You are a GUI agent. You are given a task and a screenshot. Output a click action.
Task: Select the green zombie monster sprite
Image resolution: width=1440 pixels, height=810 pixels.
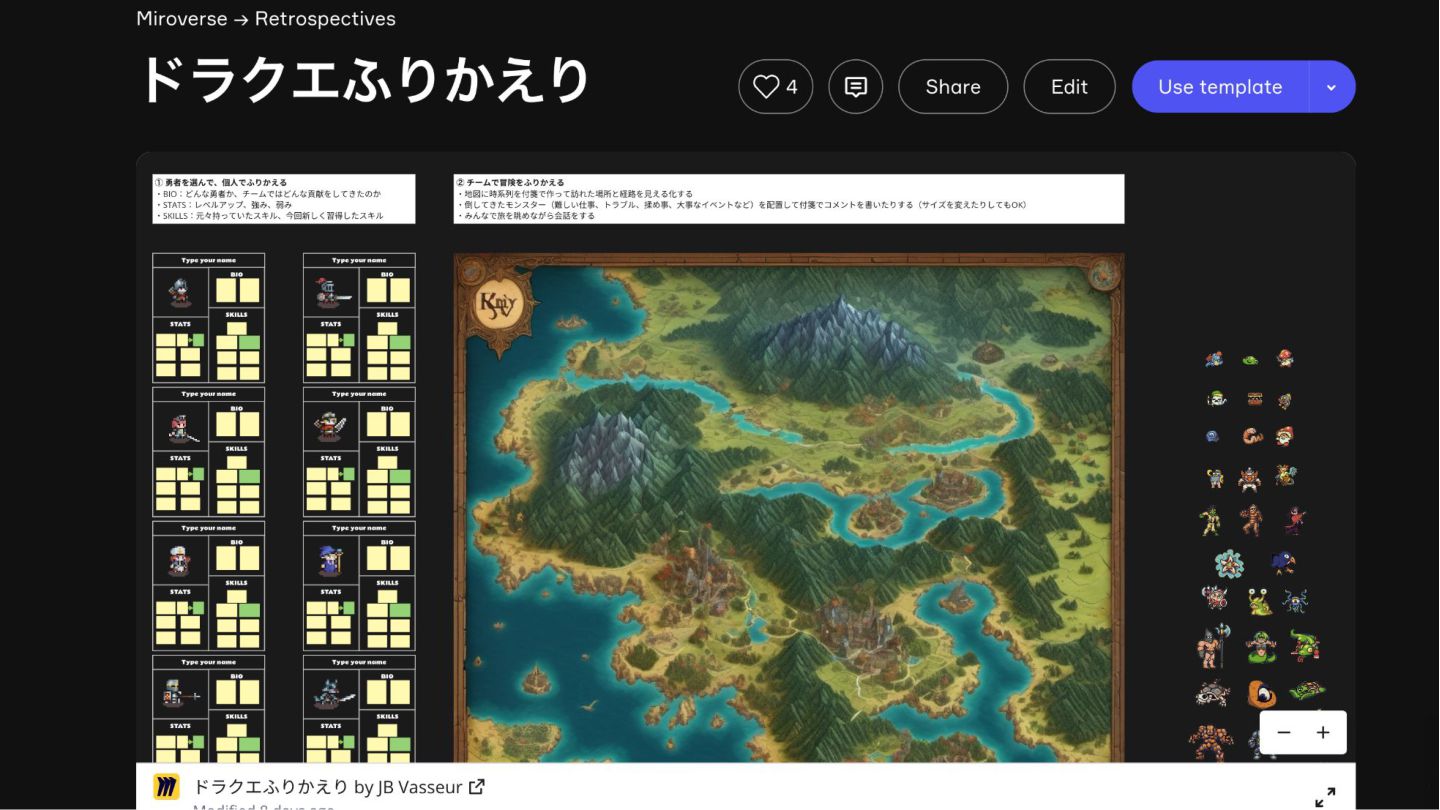[x=1210, y=521]
